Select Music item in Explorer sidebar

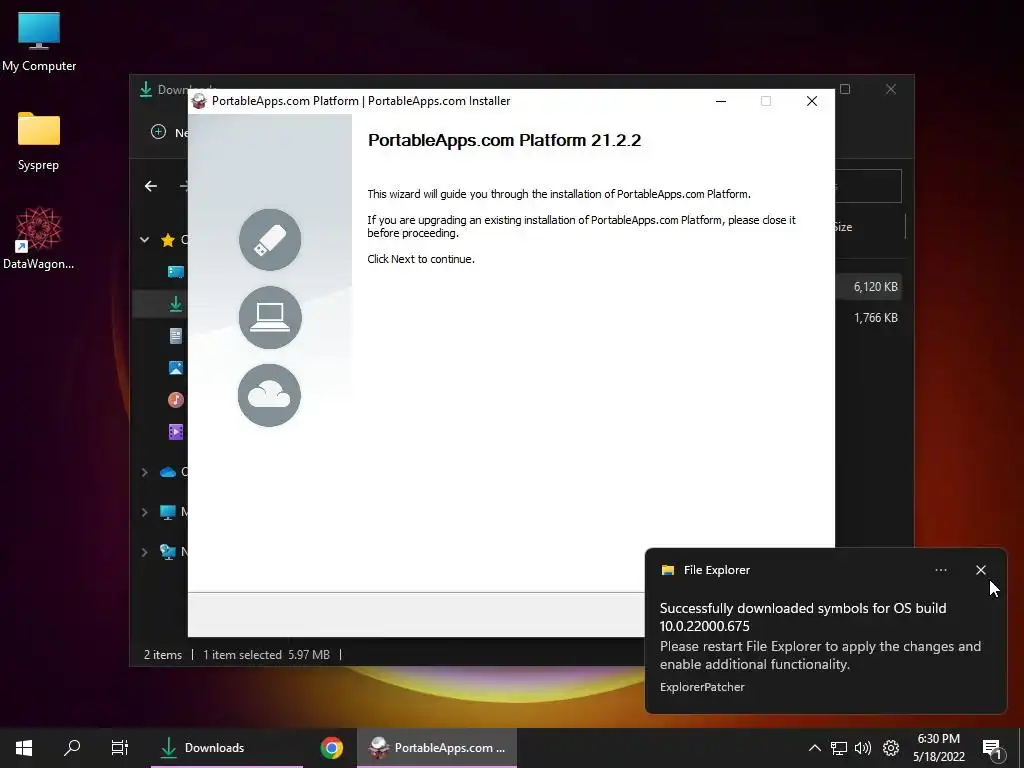(176, 400)
